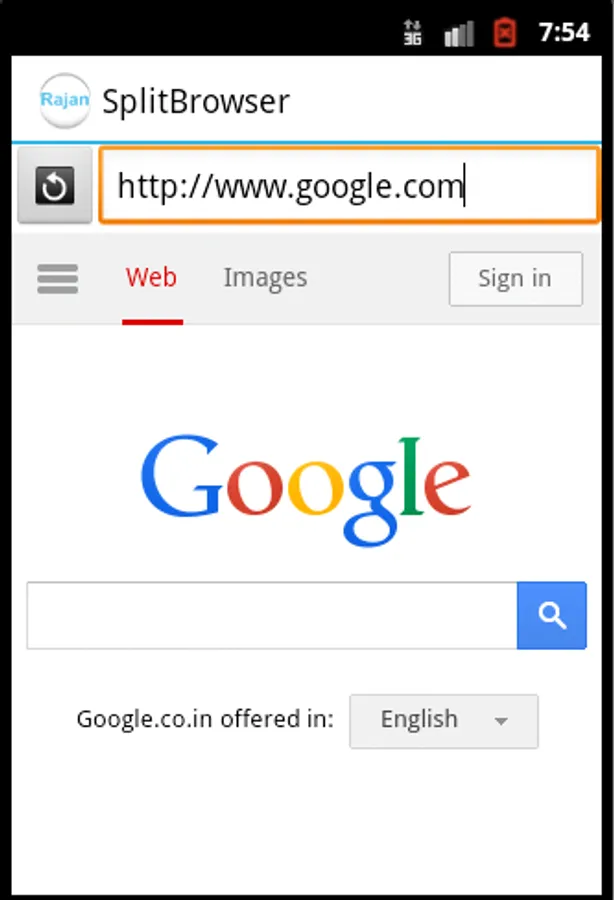This screenshot has height=900, width=614.
Task: Switch to the Images tab
Action: [x=265, y=278]
